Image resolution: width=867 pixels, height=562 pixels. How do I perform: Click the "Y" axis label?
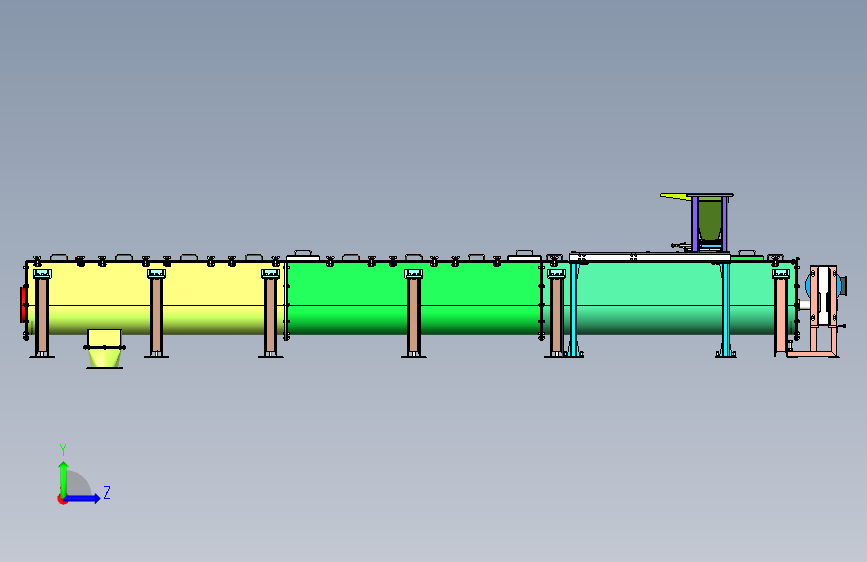click(63, 450)
